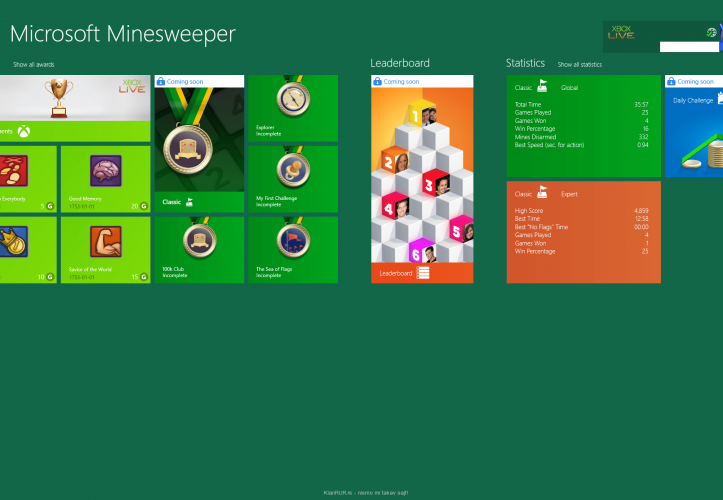
Task: Open the Leaderboard section heading
Action: (x=400, y=63)
